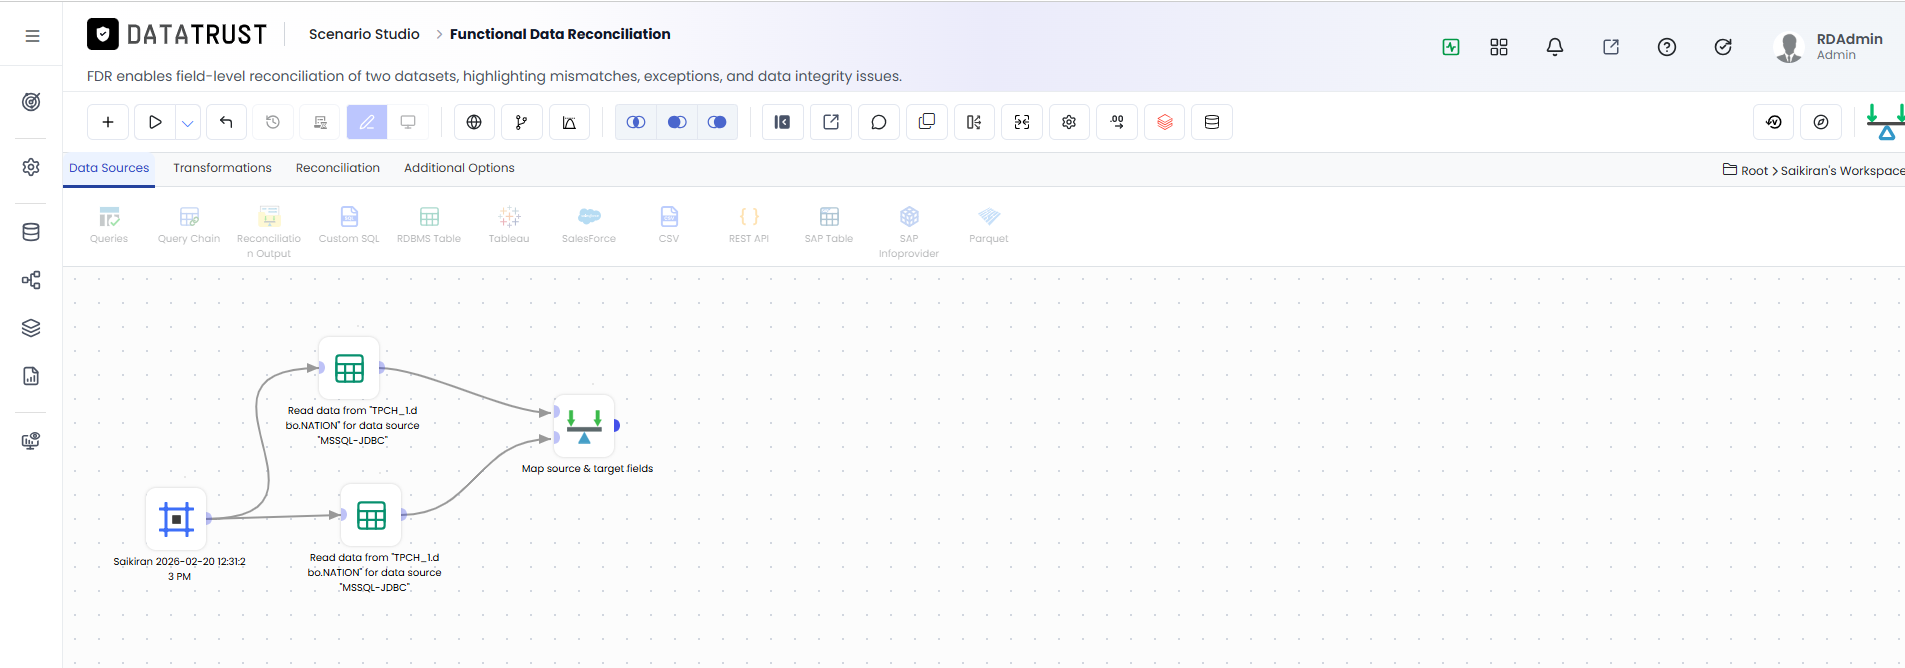Click the Saikiran start frame node
Viewport: 1905px width, 668px height.
click(x=176, y=518)
